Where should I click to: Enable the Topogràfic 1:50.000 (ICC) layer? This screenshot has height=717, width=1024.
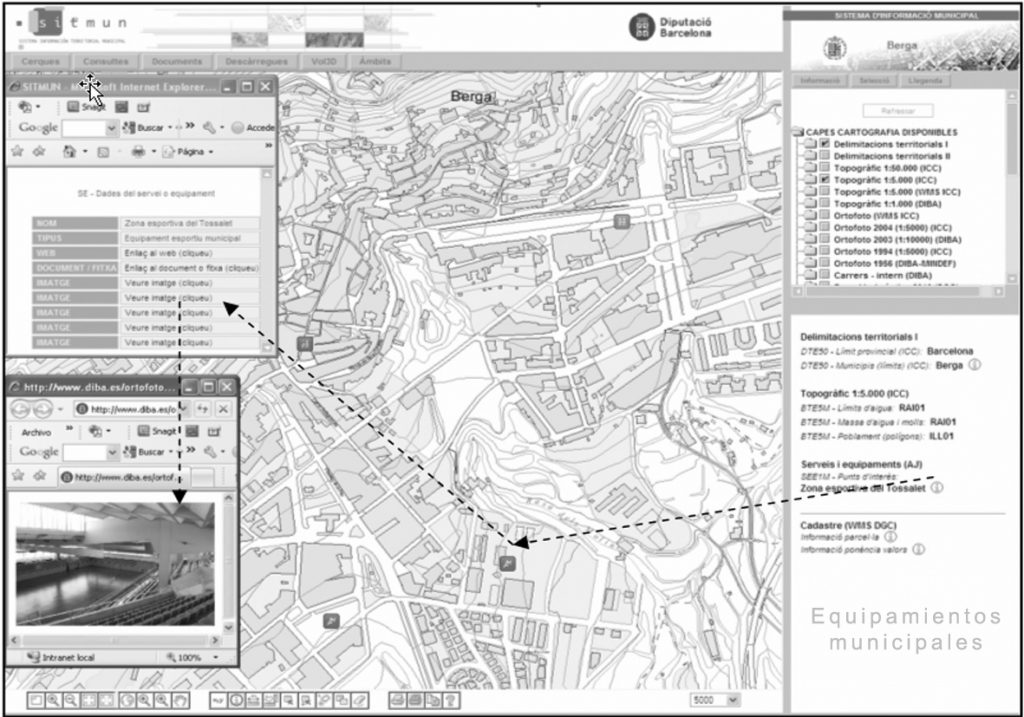coord(825,168)
